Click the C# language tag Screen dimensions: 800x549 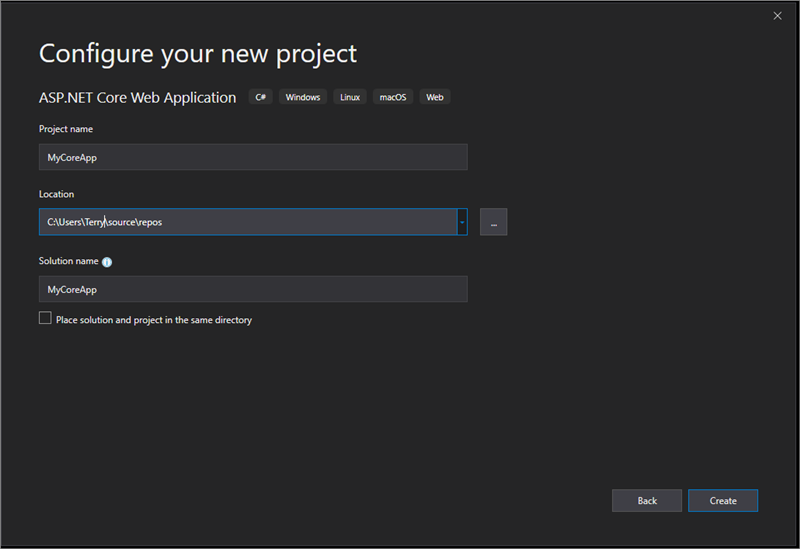pyautogui.click(x=261, y=97)
